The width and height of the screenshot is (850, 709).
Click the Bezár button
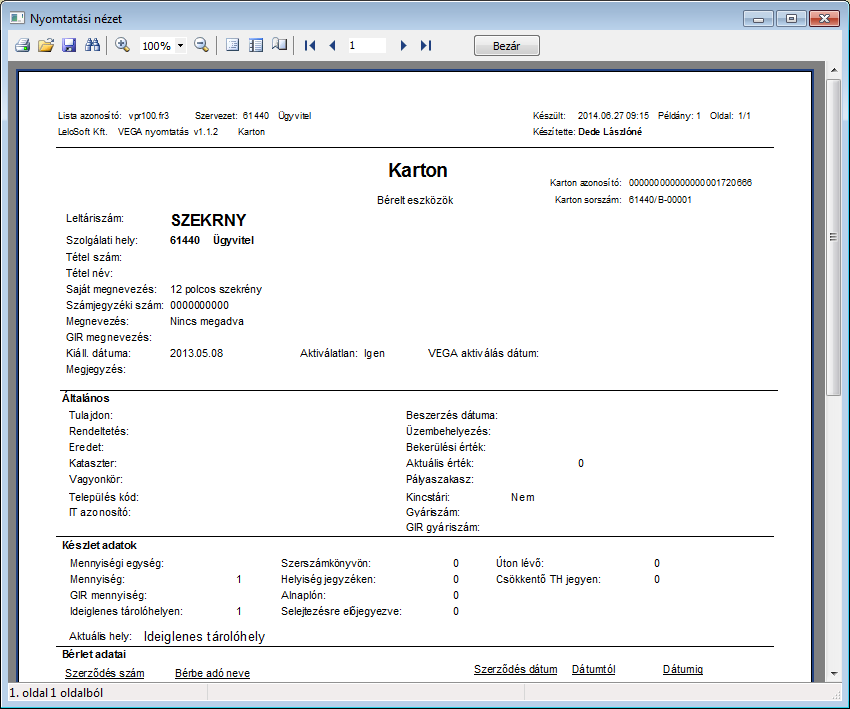[x=507, y=46]
